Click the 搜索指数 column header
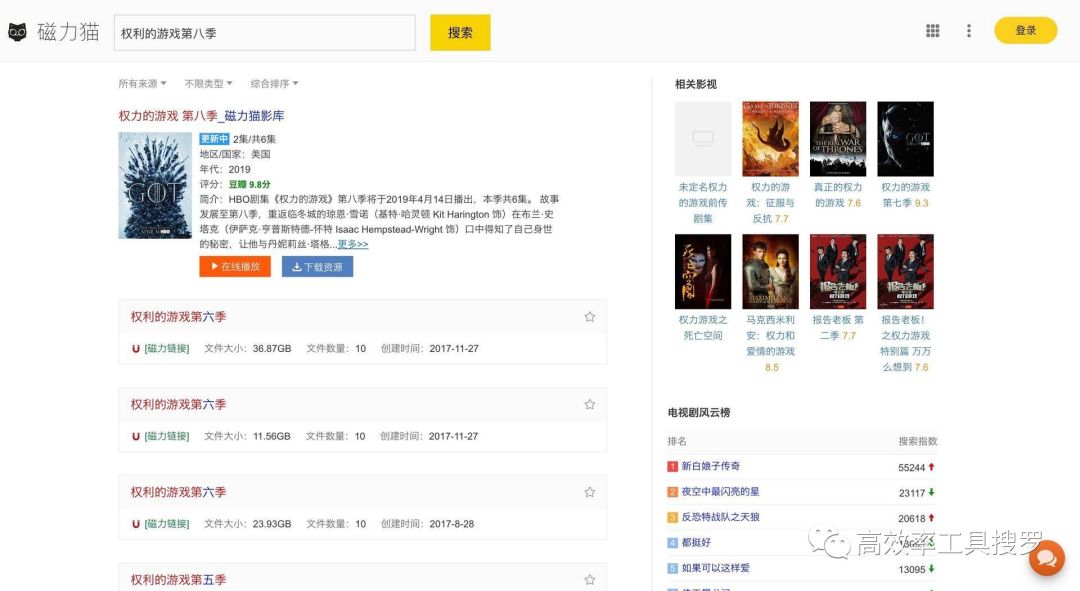Image resolution: width=1080 pixels, height=591 pixels. [917, 441]
